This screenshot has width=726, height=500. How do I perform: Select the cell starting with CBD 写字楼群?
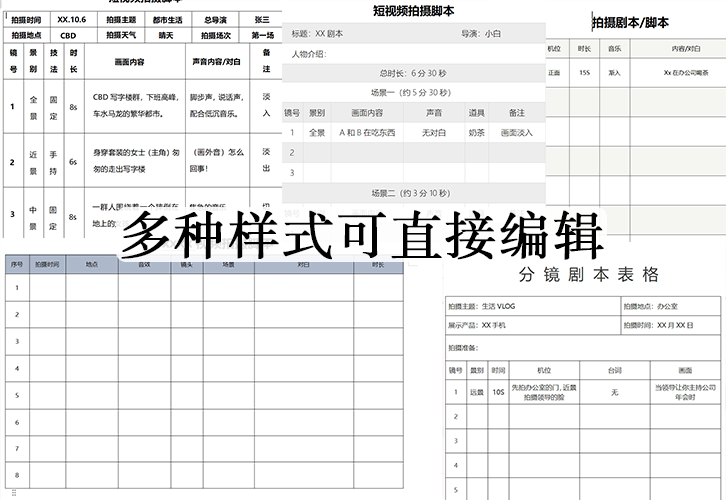(136, 105)
